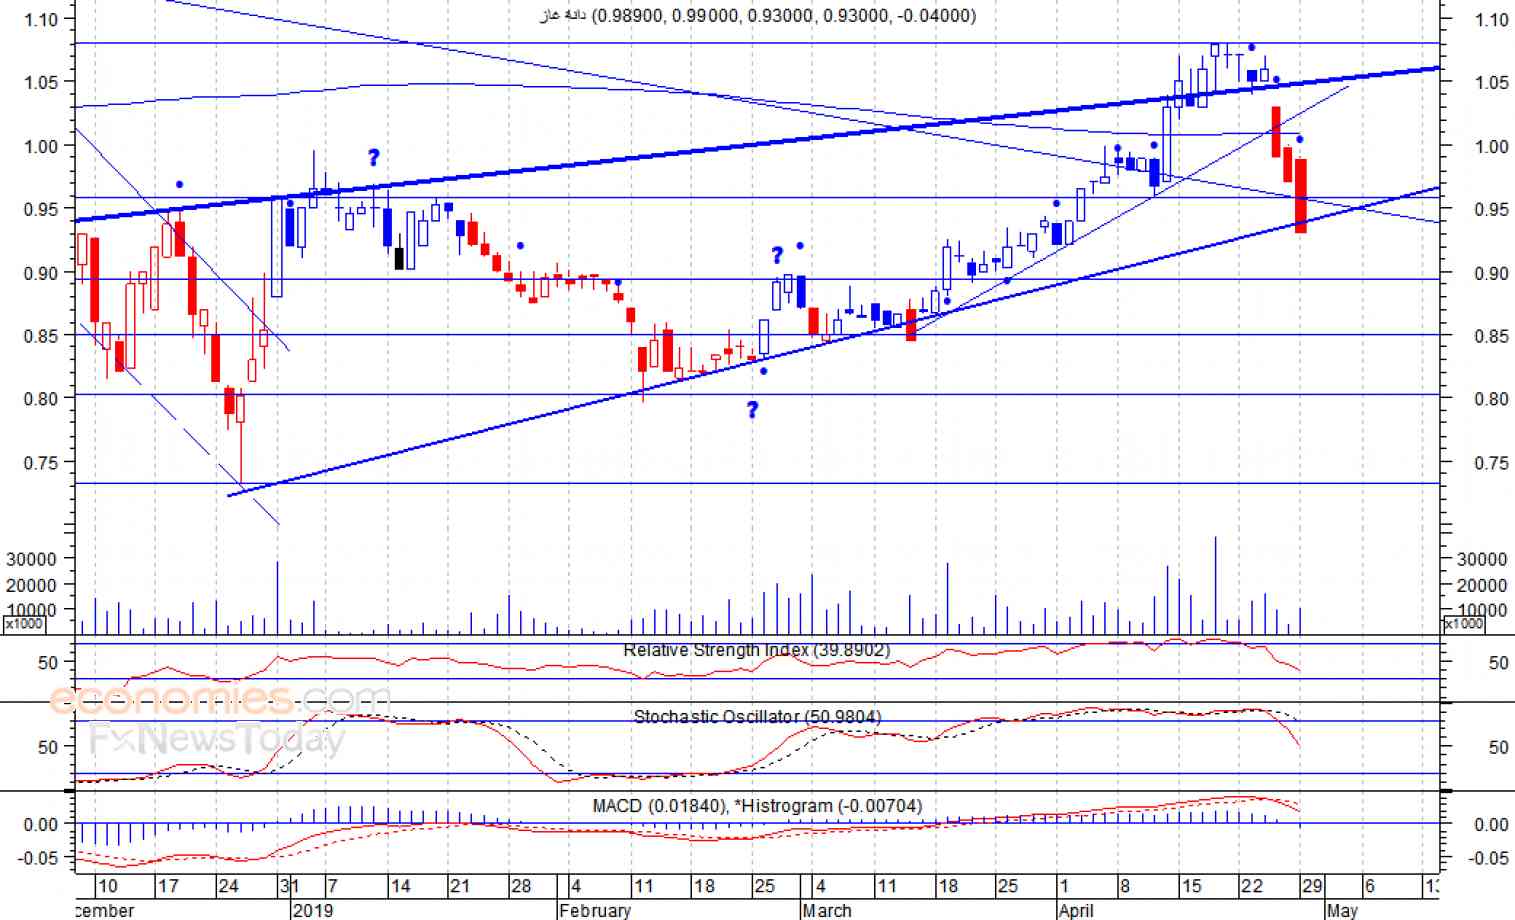Click the '20000' volume label on the right axis
The image size is (1515, 920).
[x=1482, y=585]
